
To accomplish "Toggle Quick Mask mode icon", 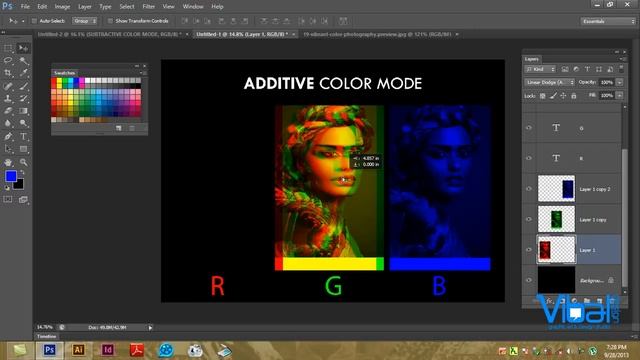I will pos(8,199).
